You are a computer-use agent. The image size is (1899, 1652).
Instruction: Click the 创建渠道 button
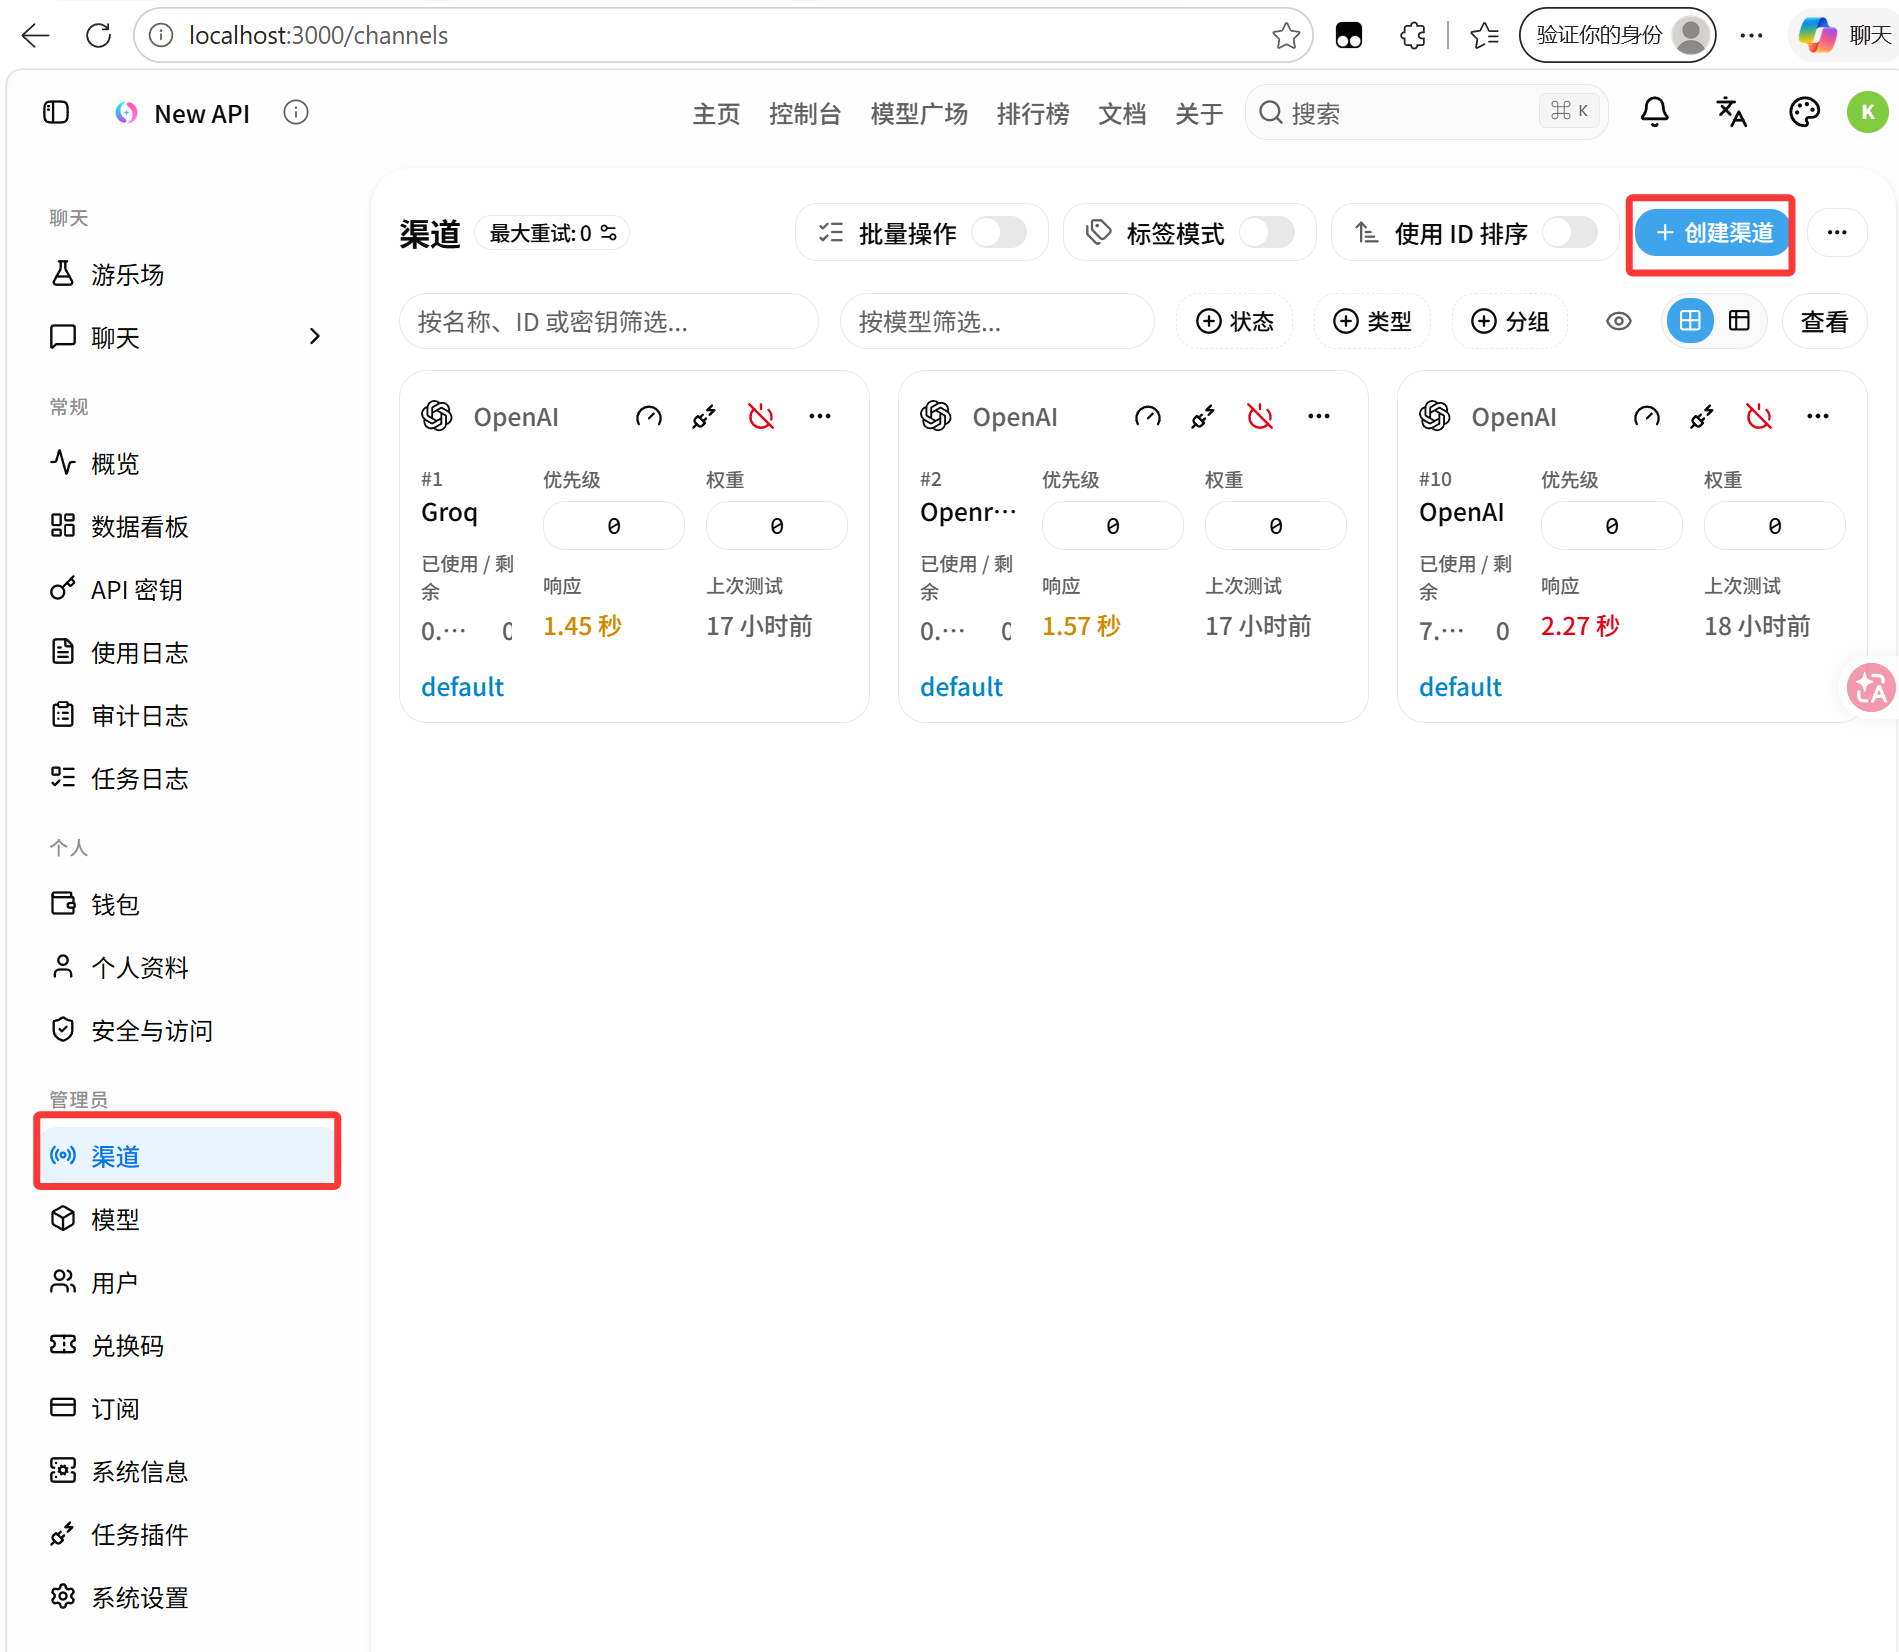point(1713,233)
